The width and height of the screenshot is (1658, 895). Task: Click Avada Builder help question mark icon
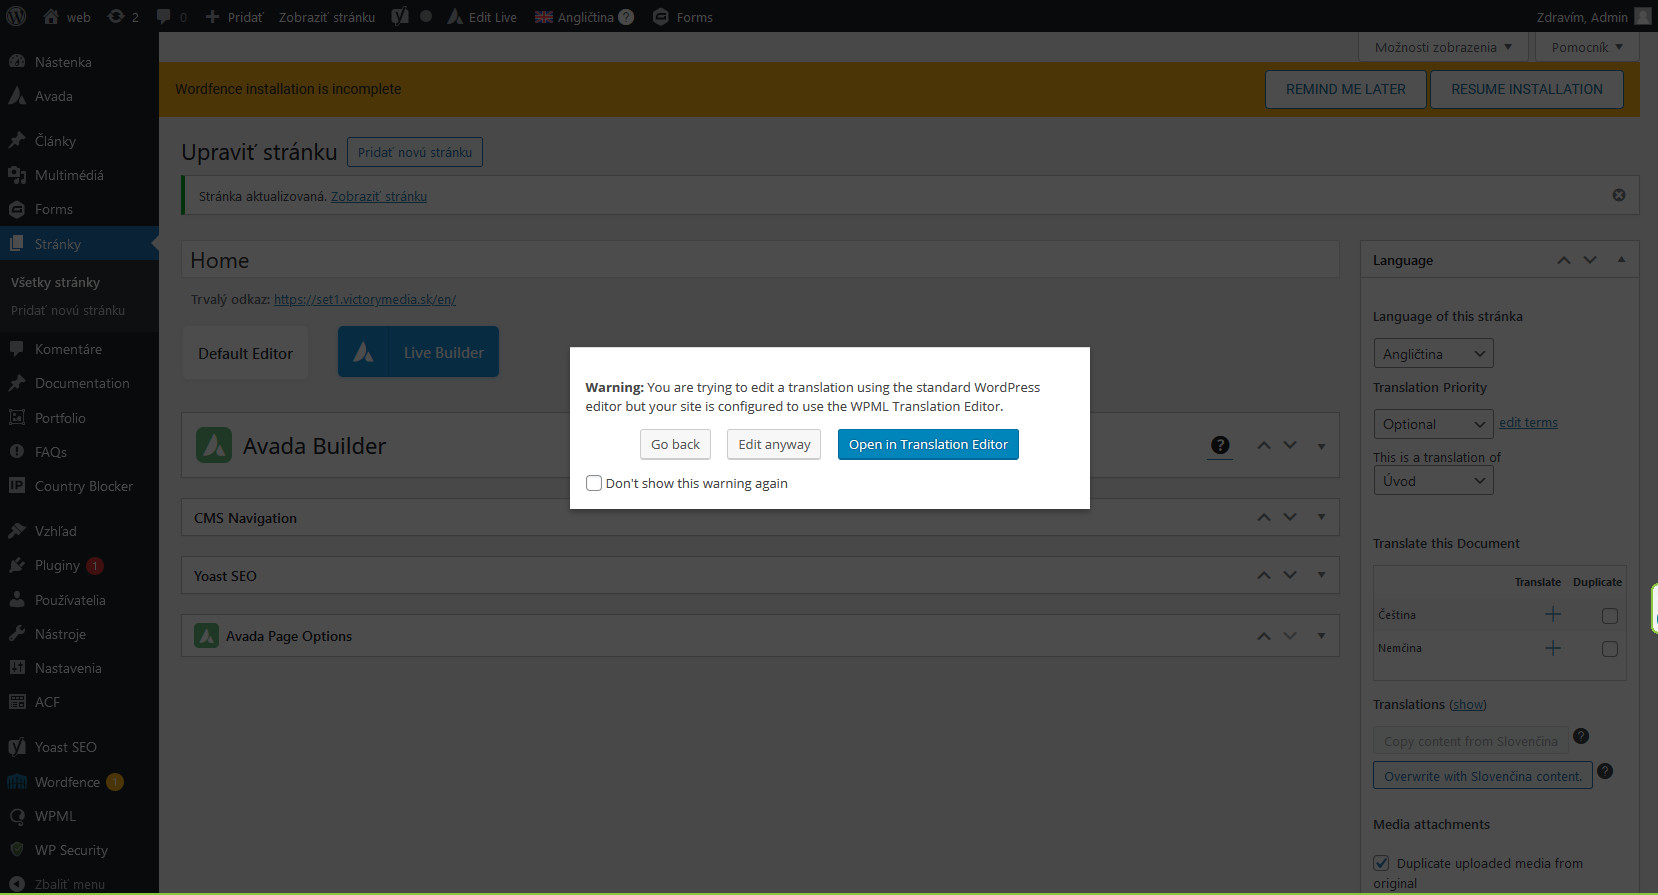[1220, 445]
